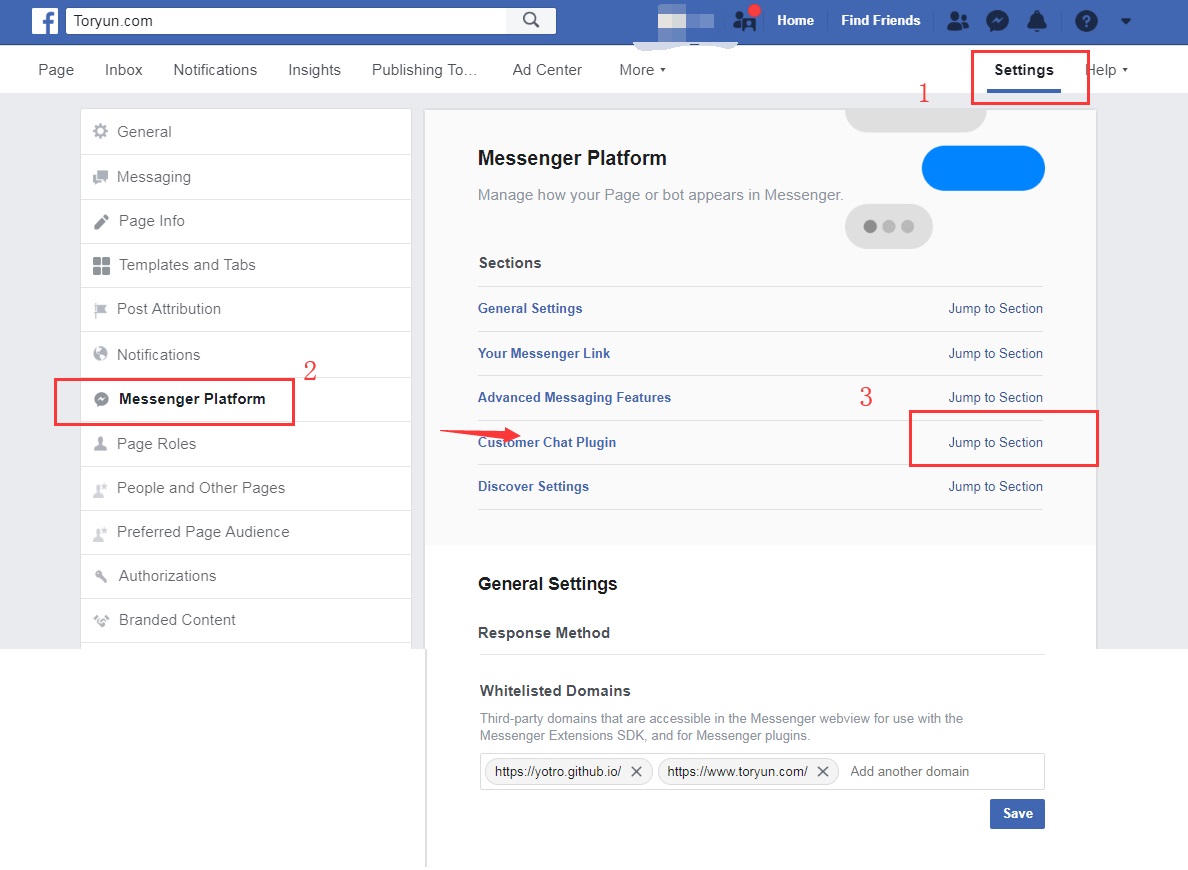Click the Facebook logo icon
The width and height of the screenshot is (1188, 870).
pyautogui.click(x=45, y=21)
